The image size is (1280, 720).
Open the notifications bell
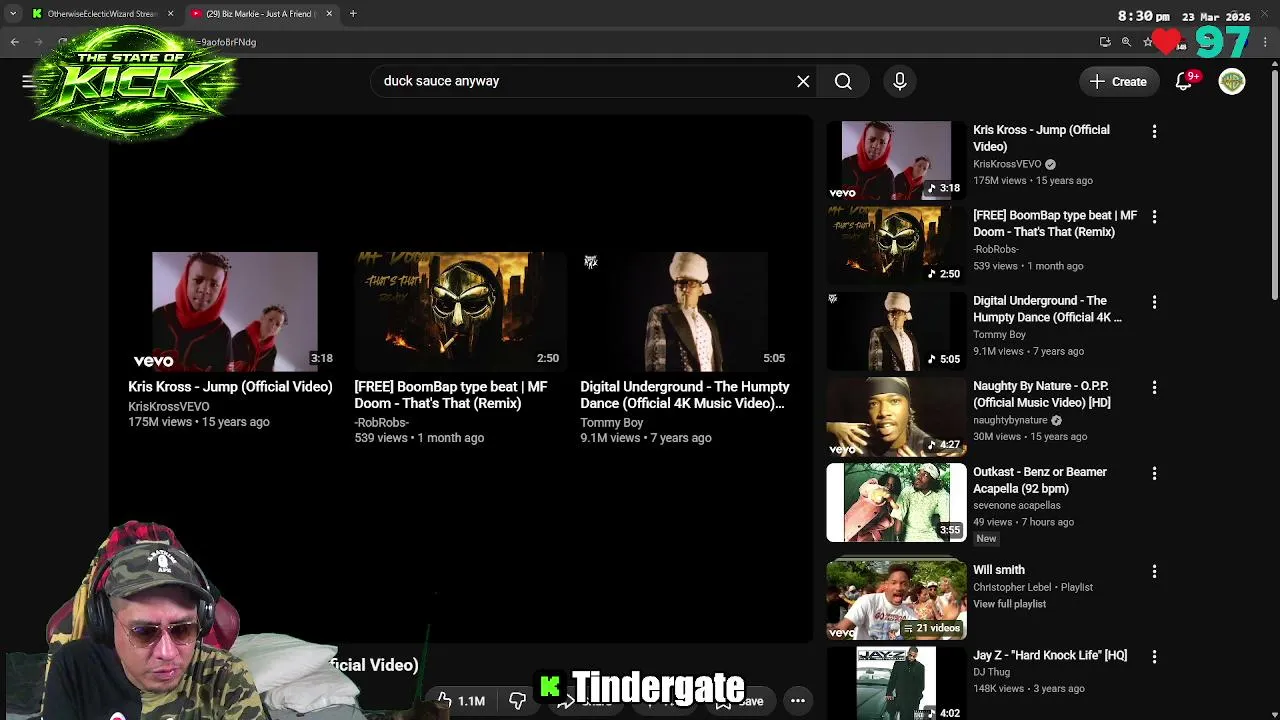tap(1184, 81)
